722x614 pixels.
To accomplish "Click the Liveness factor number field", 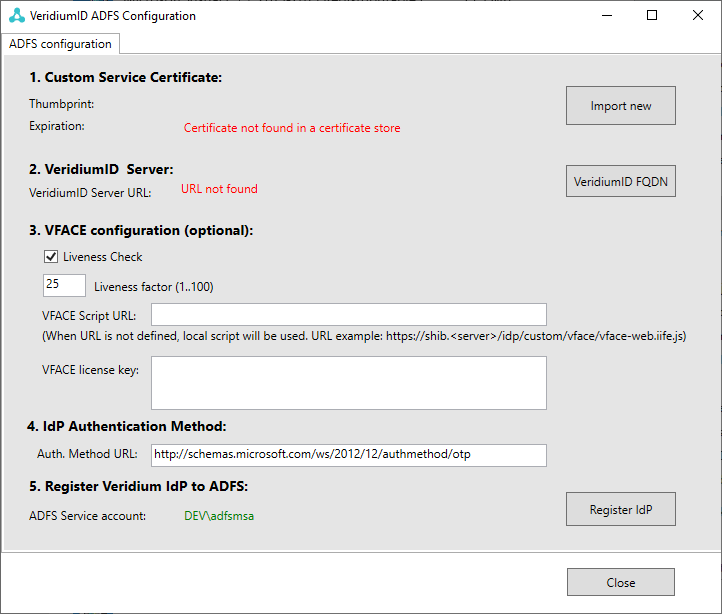I will tap(64, 285).
